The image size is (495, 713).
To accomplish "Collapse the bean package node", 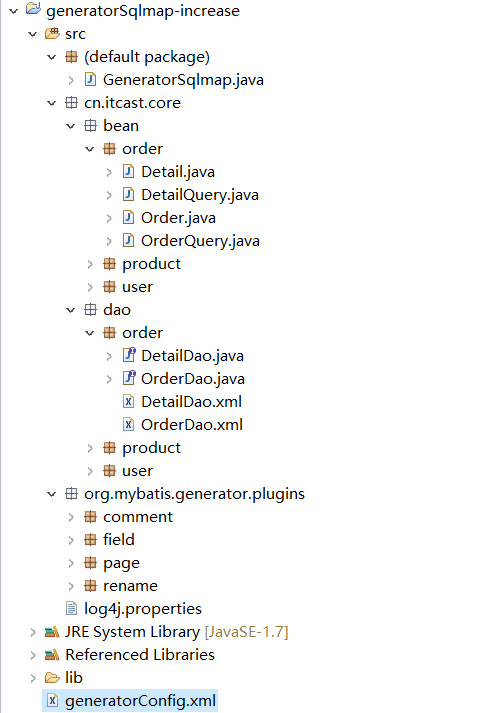I will pos(71,126).
